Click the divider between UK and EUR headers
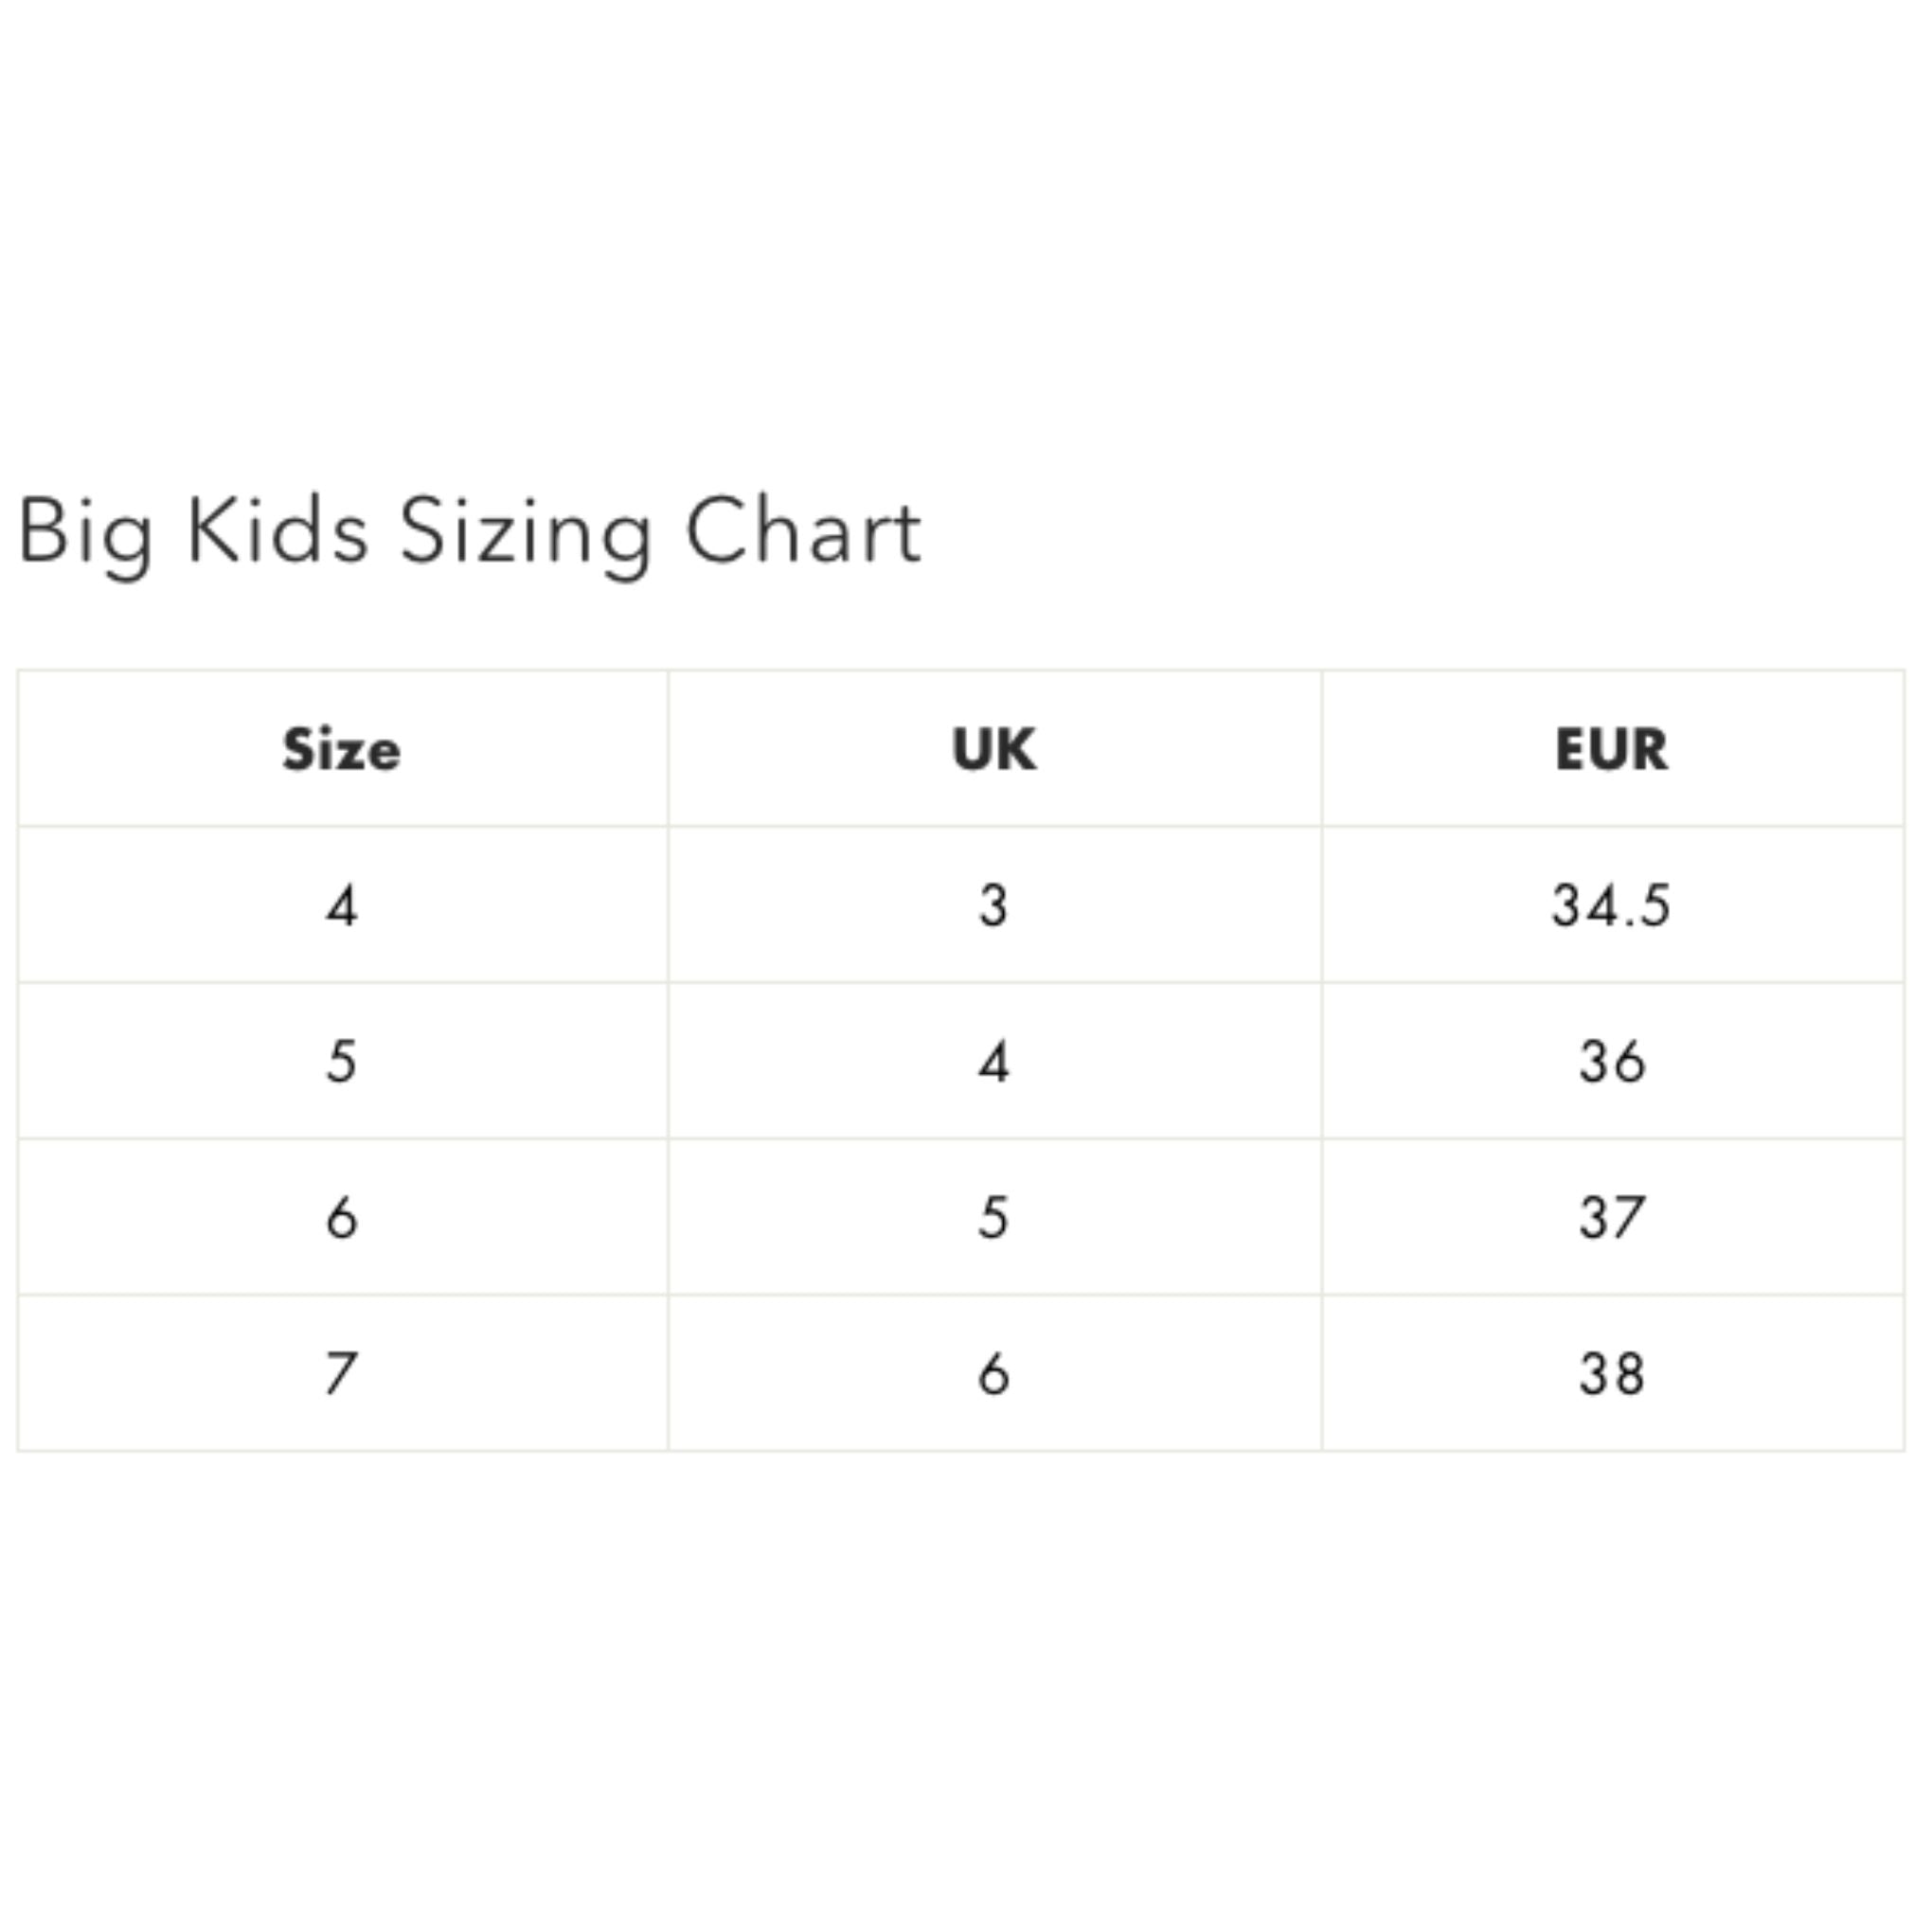 click(1322, 750)
